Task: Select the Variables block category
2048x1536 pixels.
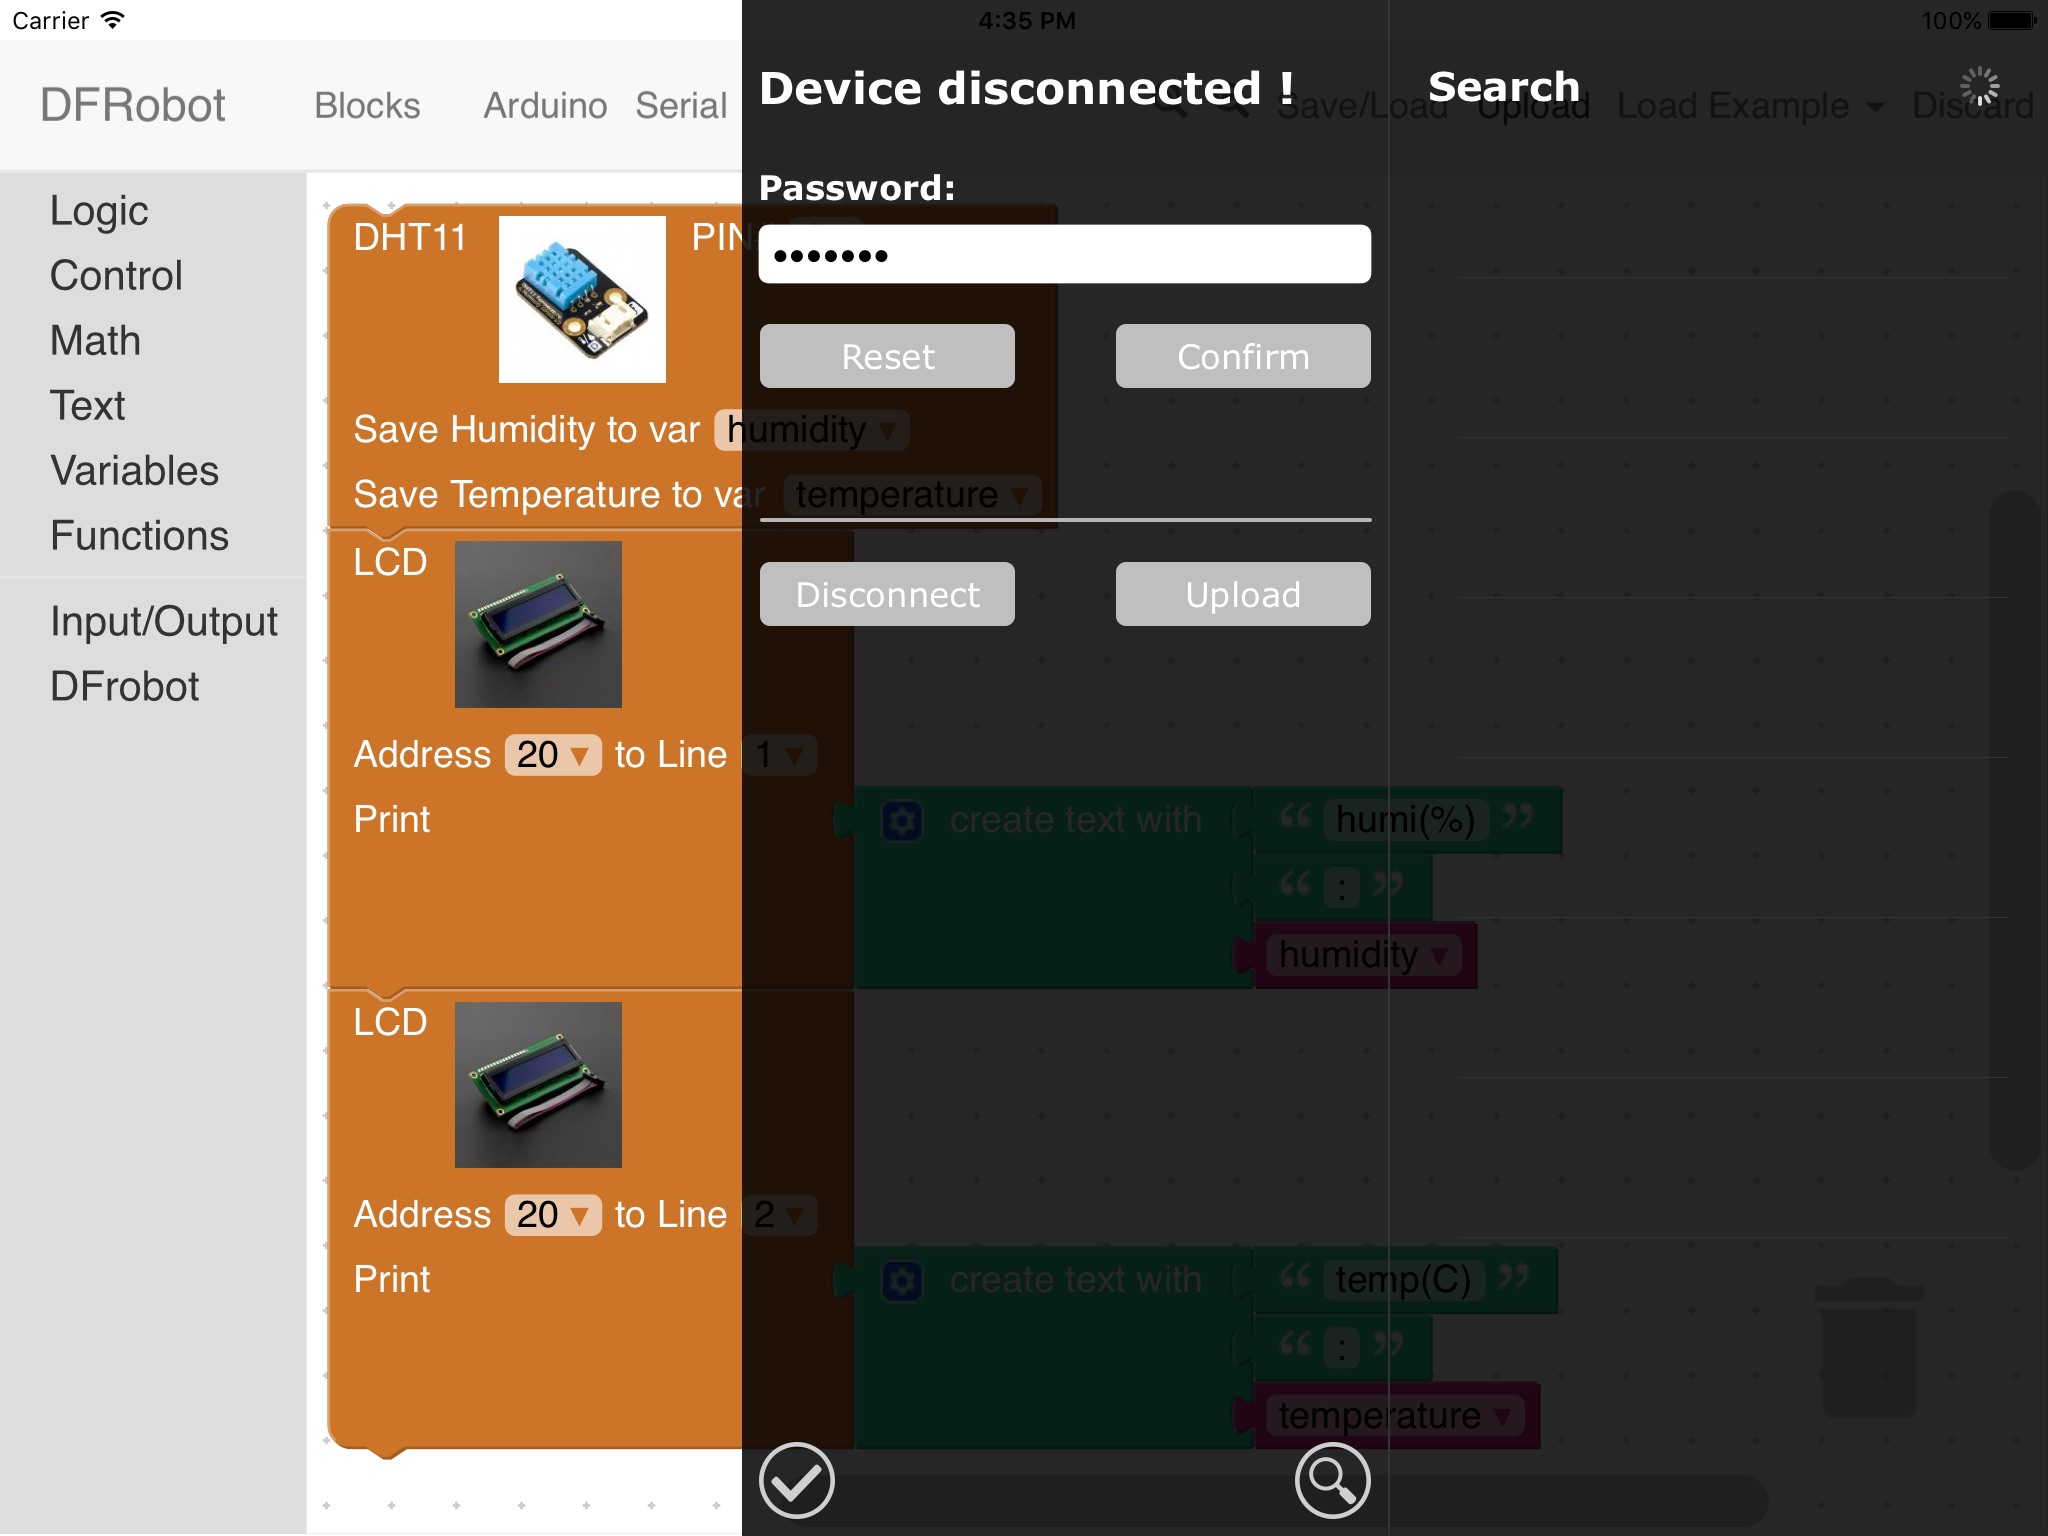Action: click(x=135, y=471)
